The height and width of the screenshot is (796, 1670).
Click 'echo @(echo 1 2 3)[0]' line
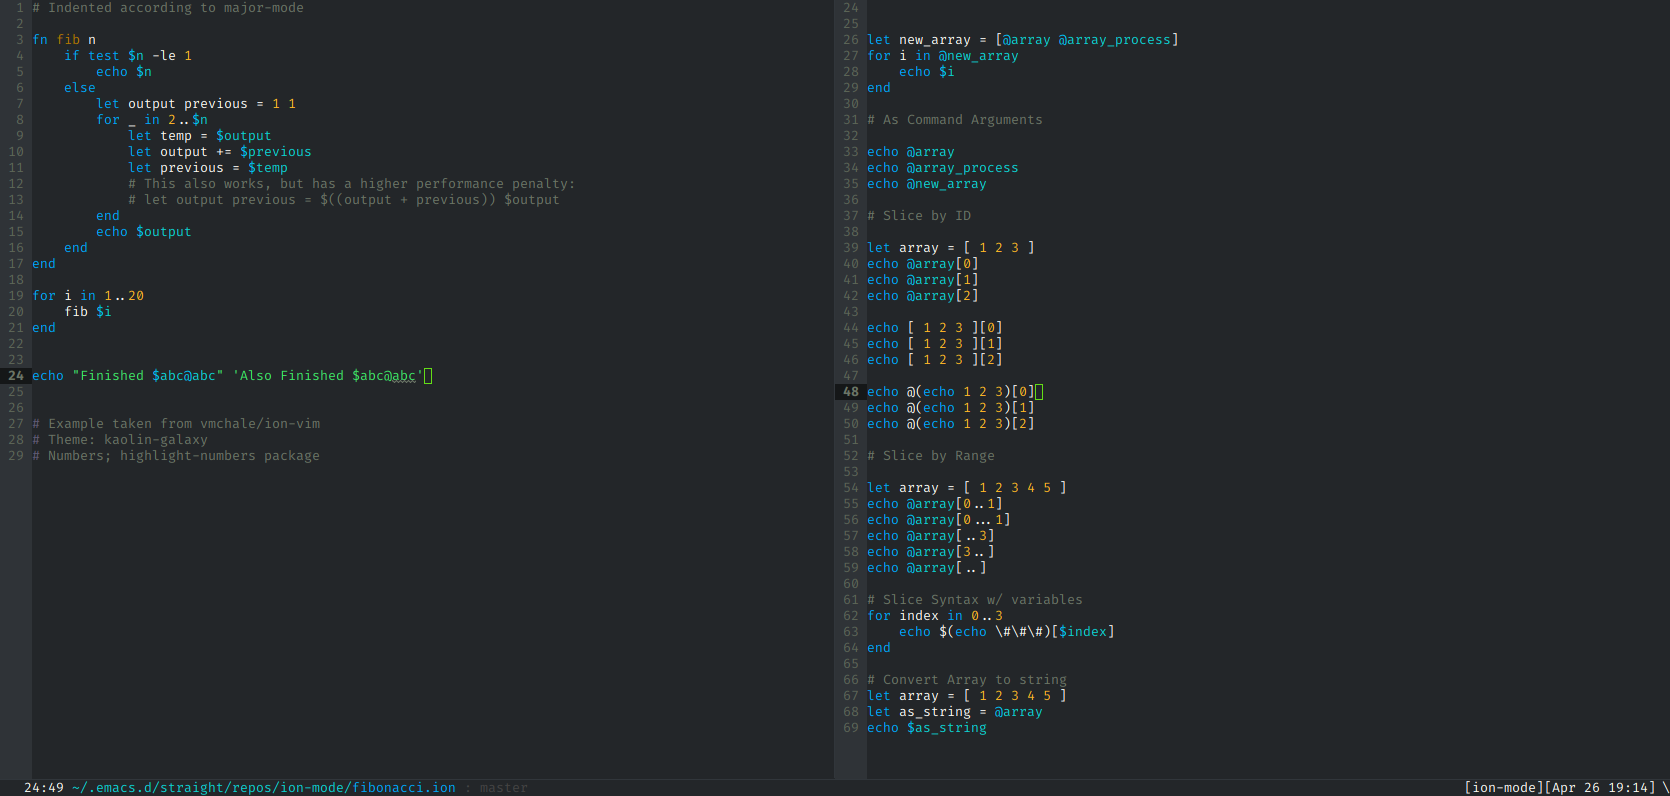pyautogui.click(x=951, y=392)
